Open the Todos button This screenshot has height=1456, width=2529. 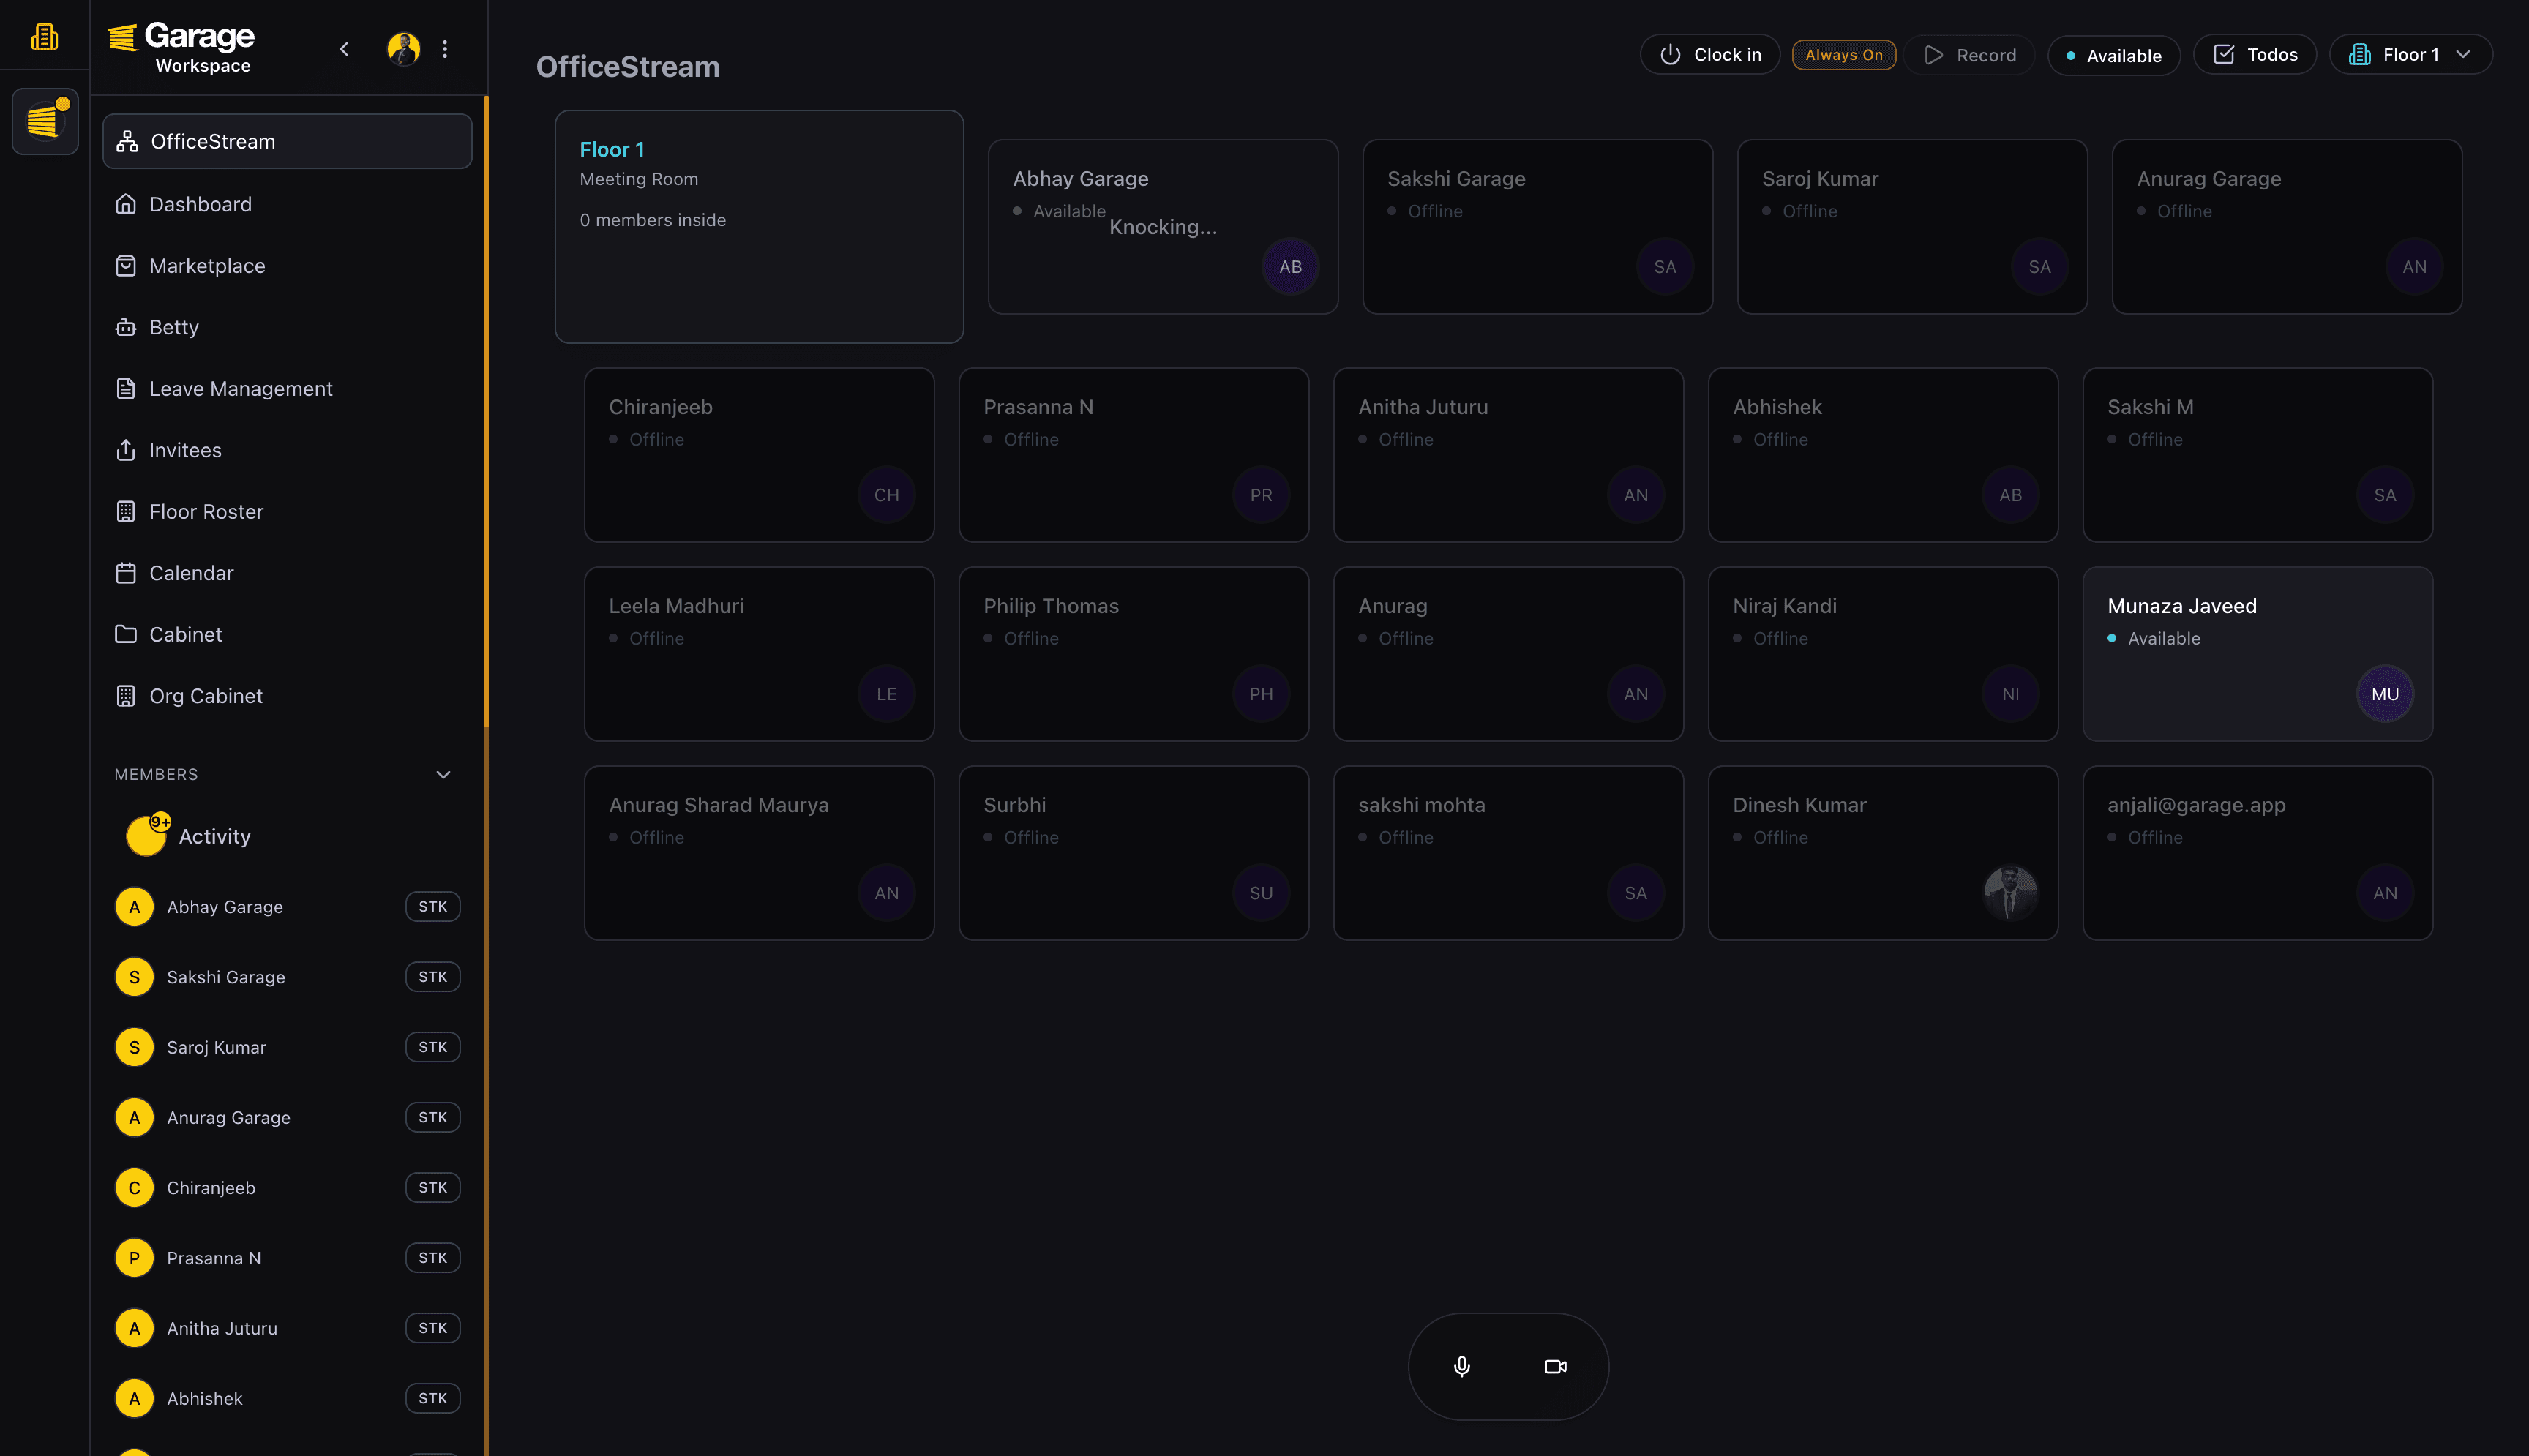coord(2255,55)
